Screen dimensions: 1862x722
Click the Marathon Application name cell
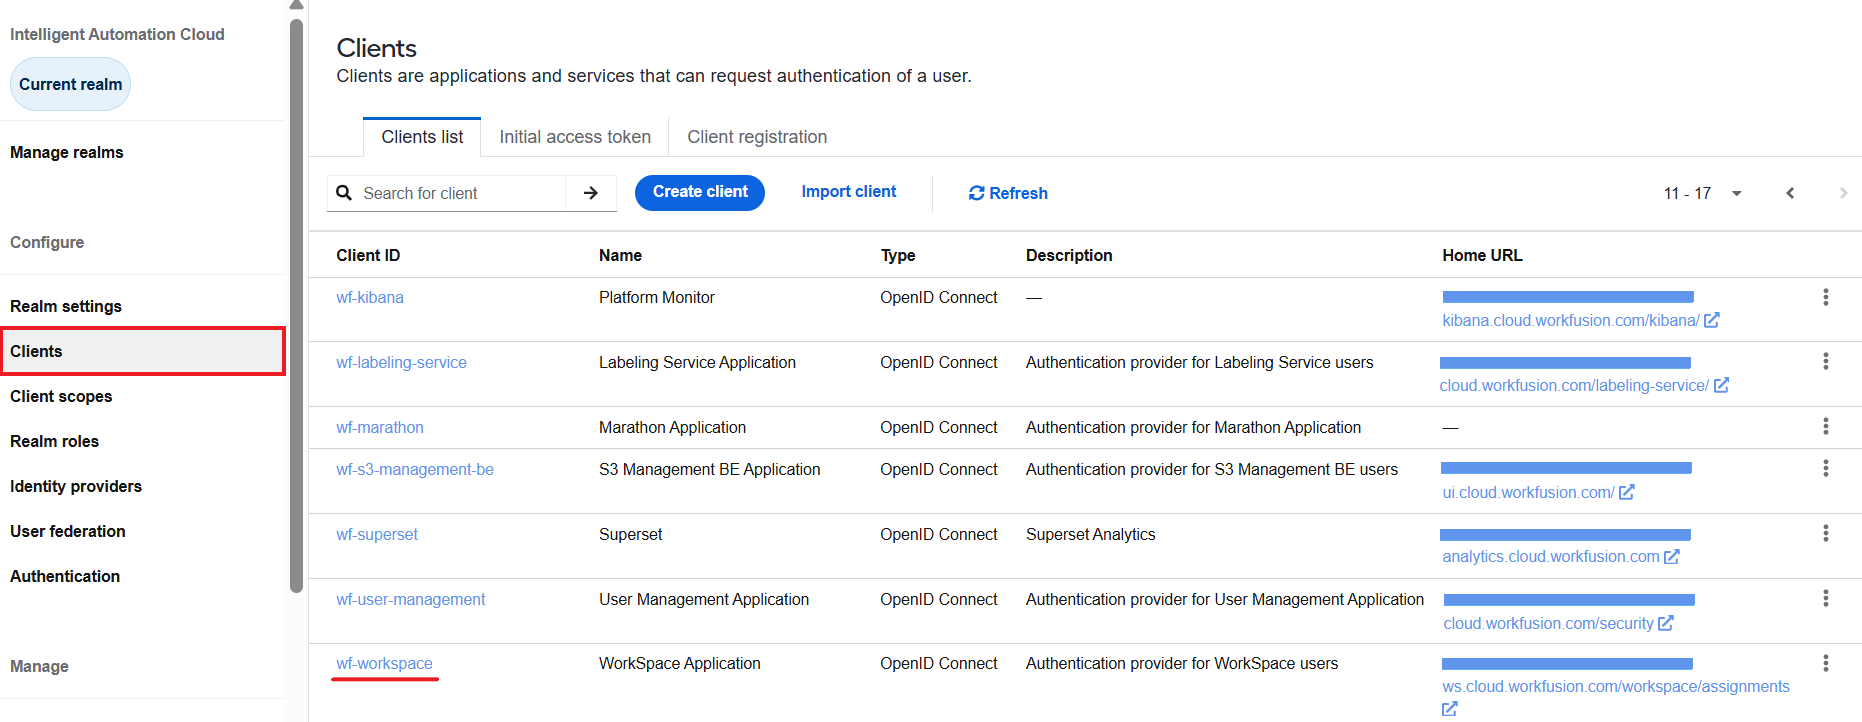coord(672,427)
